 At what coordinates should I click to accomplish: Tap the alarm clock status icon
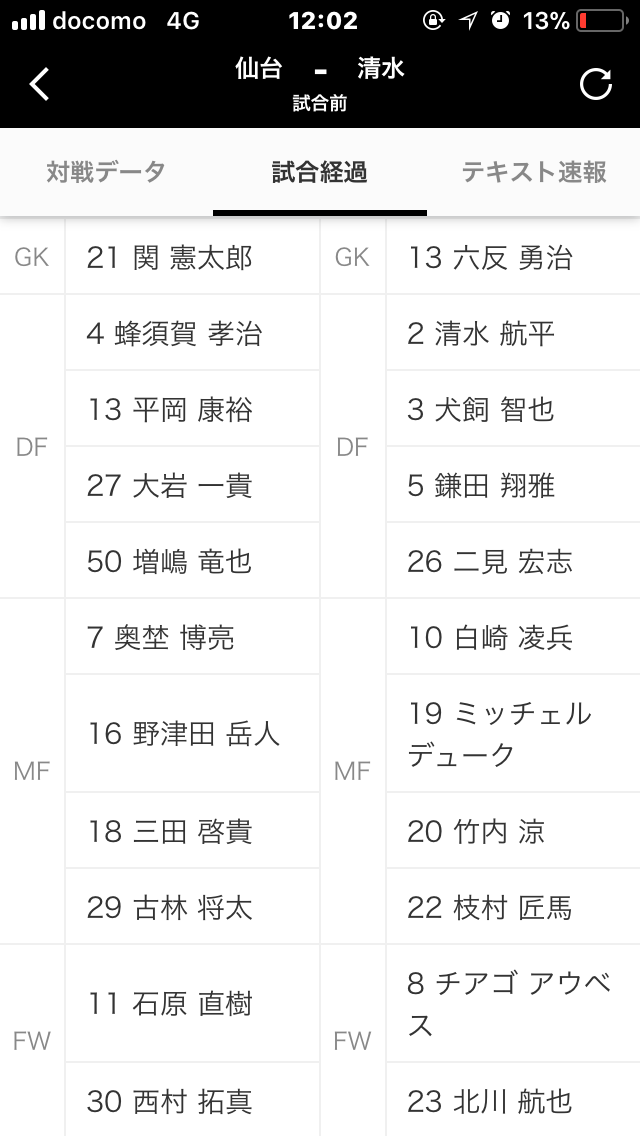(x=502, y=20)
